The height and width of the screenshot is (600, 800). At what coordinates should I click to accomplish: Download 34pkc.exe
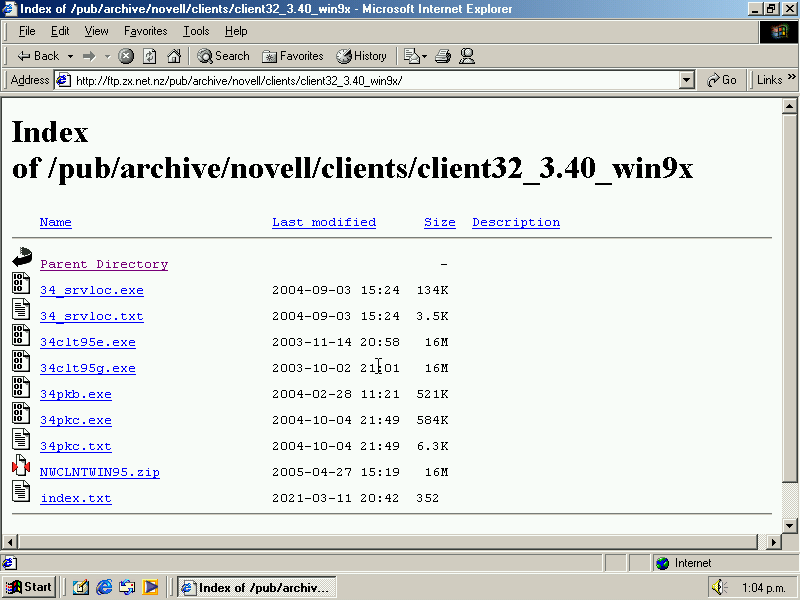point(76,420)
